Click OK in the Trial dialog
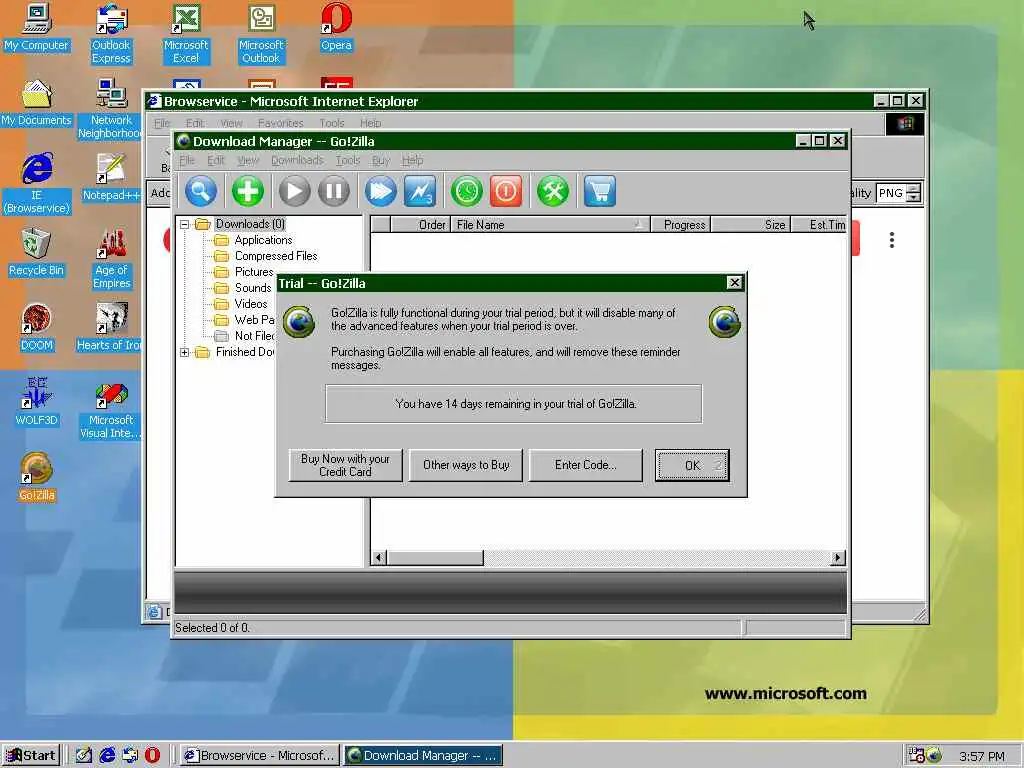Viewport: 1024px width, 768px height. coord(692,465)
